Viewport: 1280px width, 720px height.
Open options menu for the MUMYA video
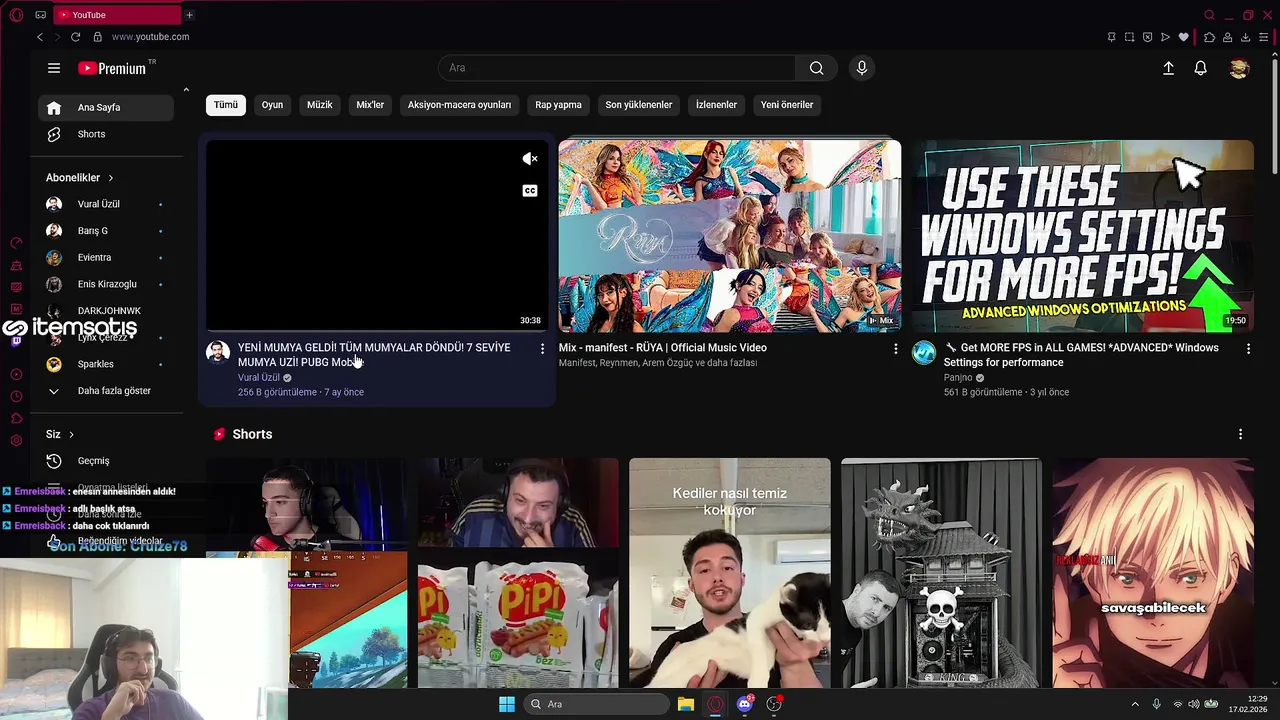coord(542,349)
